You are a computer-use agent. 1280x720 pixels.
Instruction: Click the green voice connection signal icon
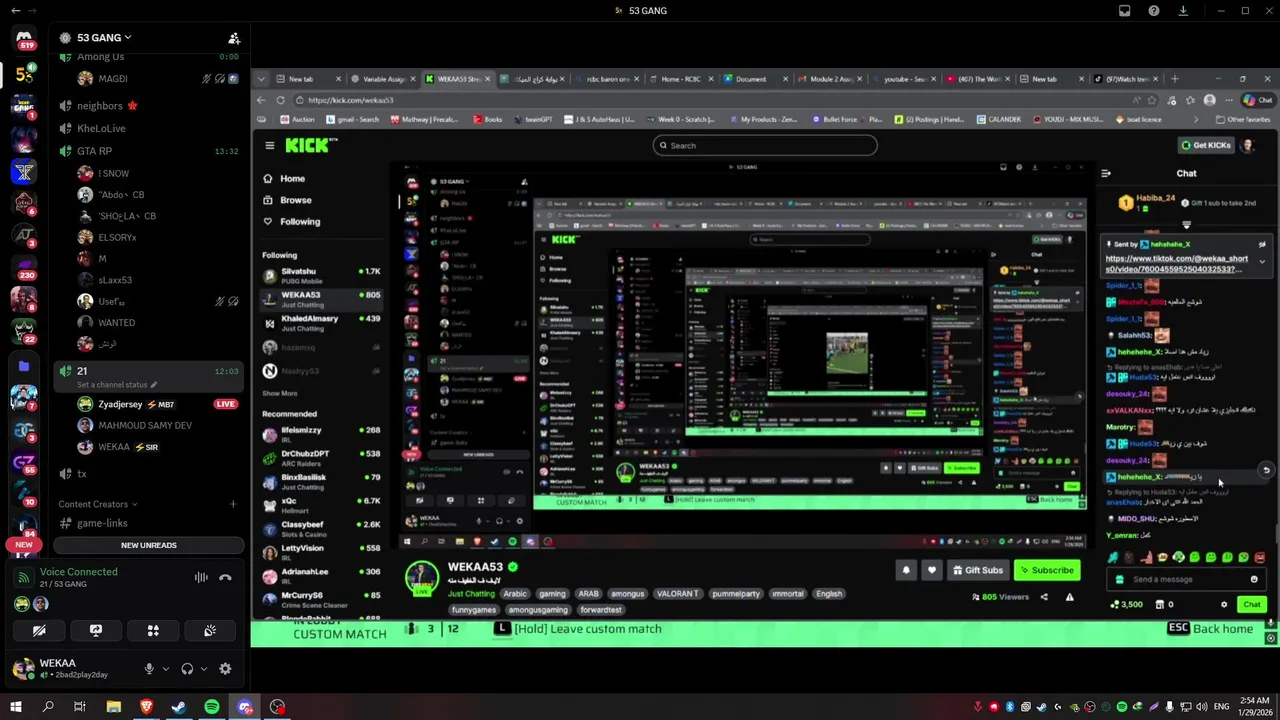click(x=23, y=578)
